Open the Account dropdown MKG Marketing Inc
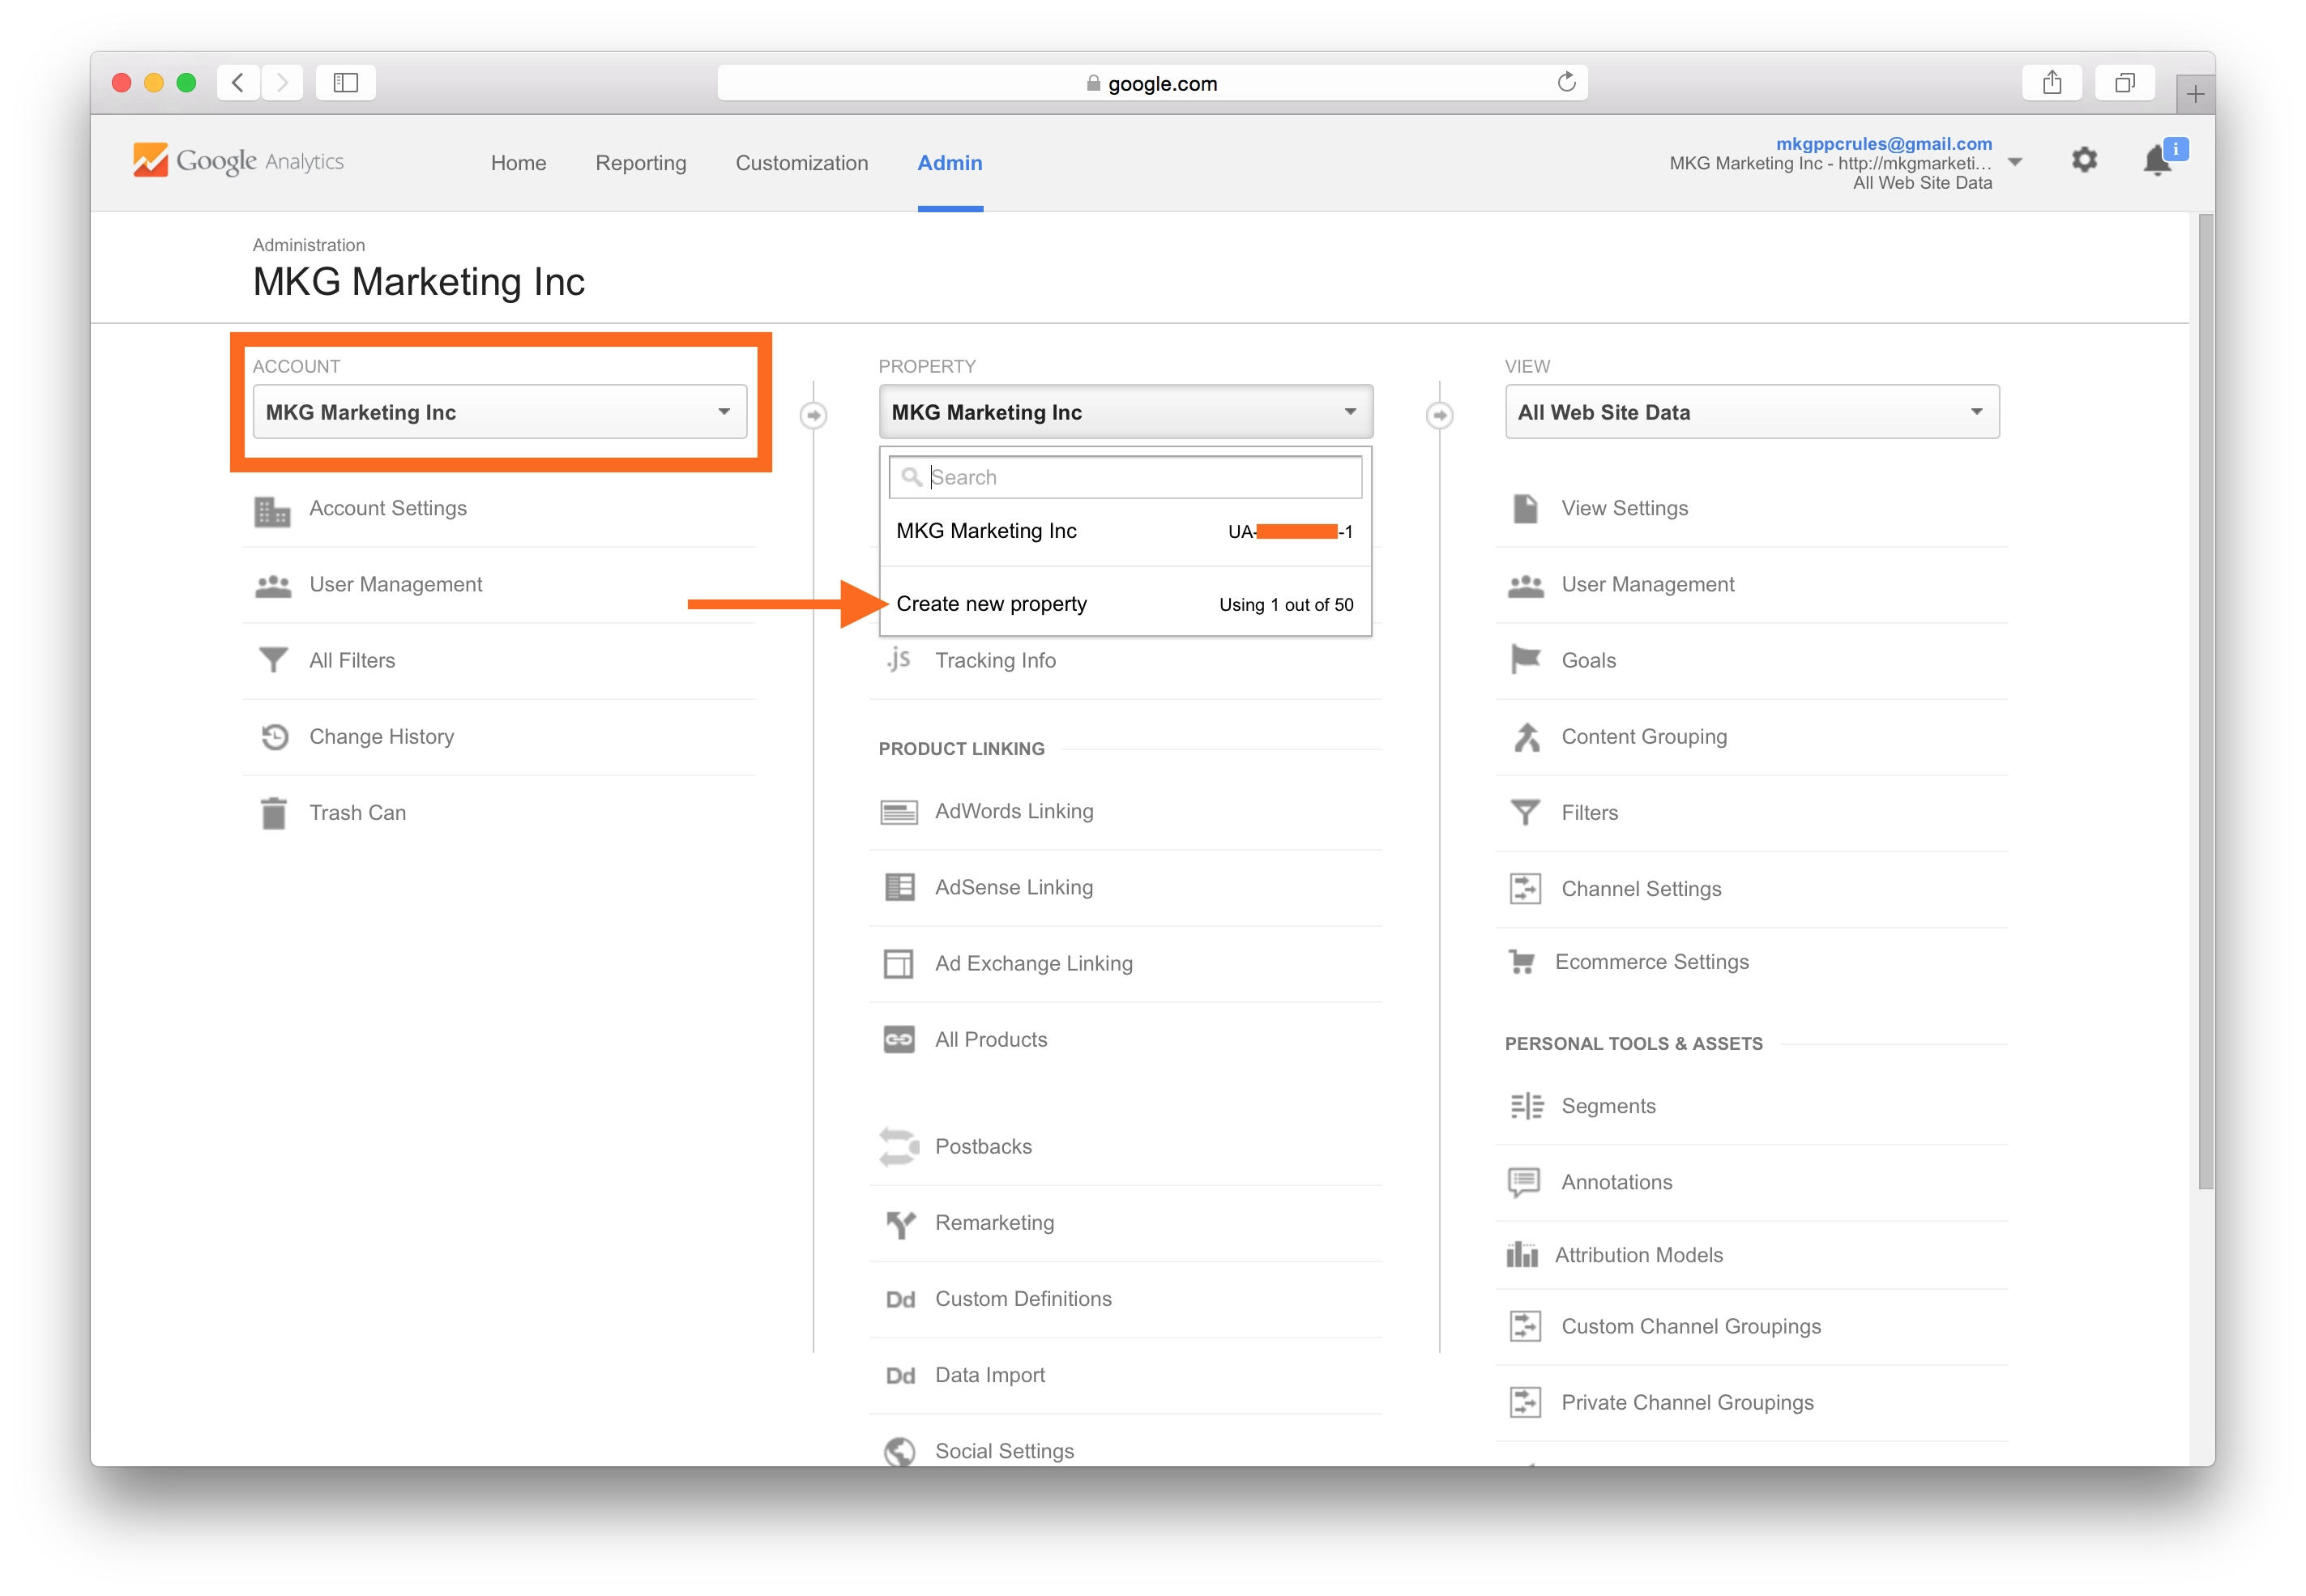 point(500,412)
